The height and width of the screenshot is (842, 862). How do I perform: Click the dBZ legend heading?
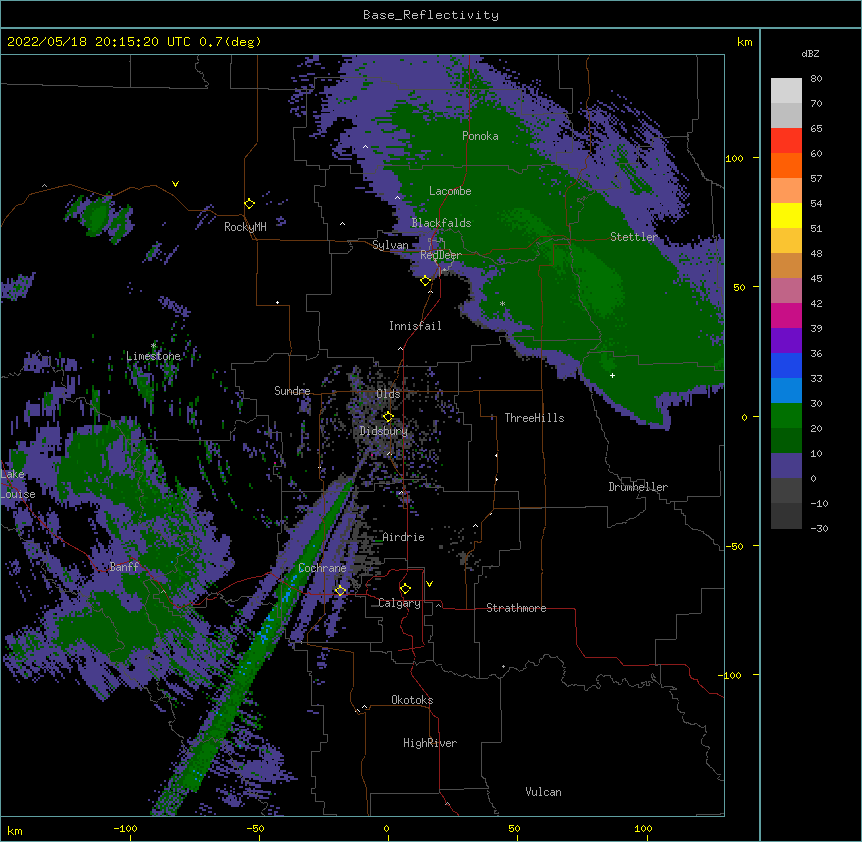810,54
